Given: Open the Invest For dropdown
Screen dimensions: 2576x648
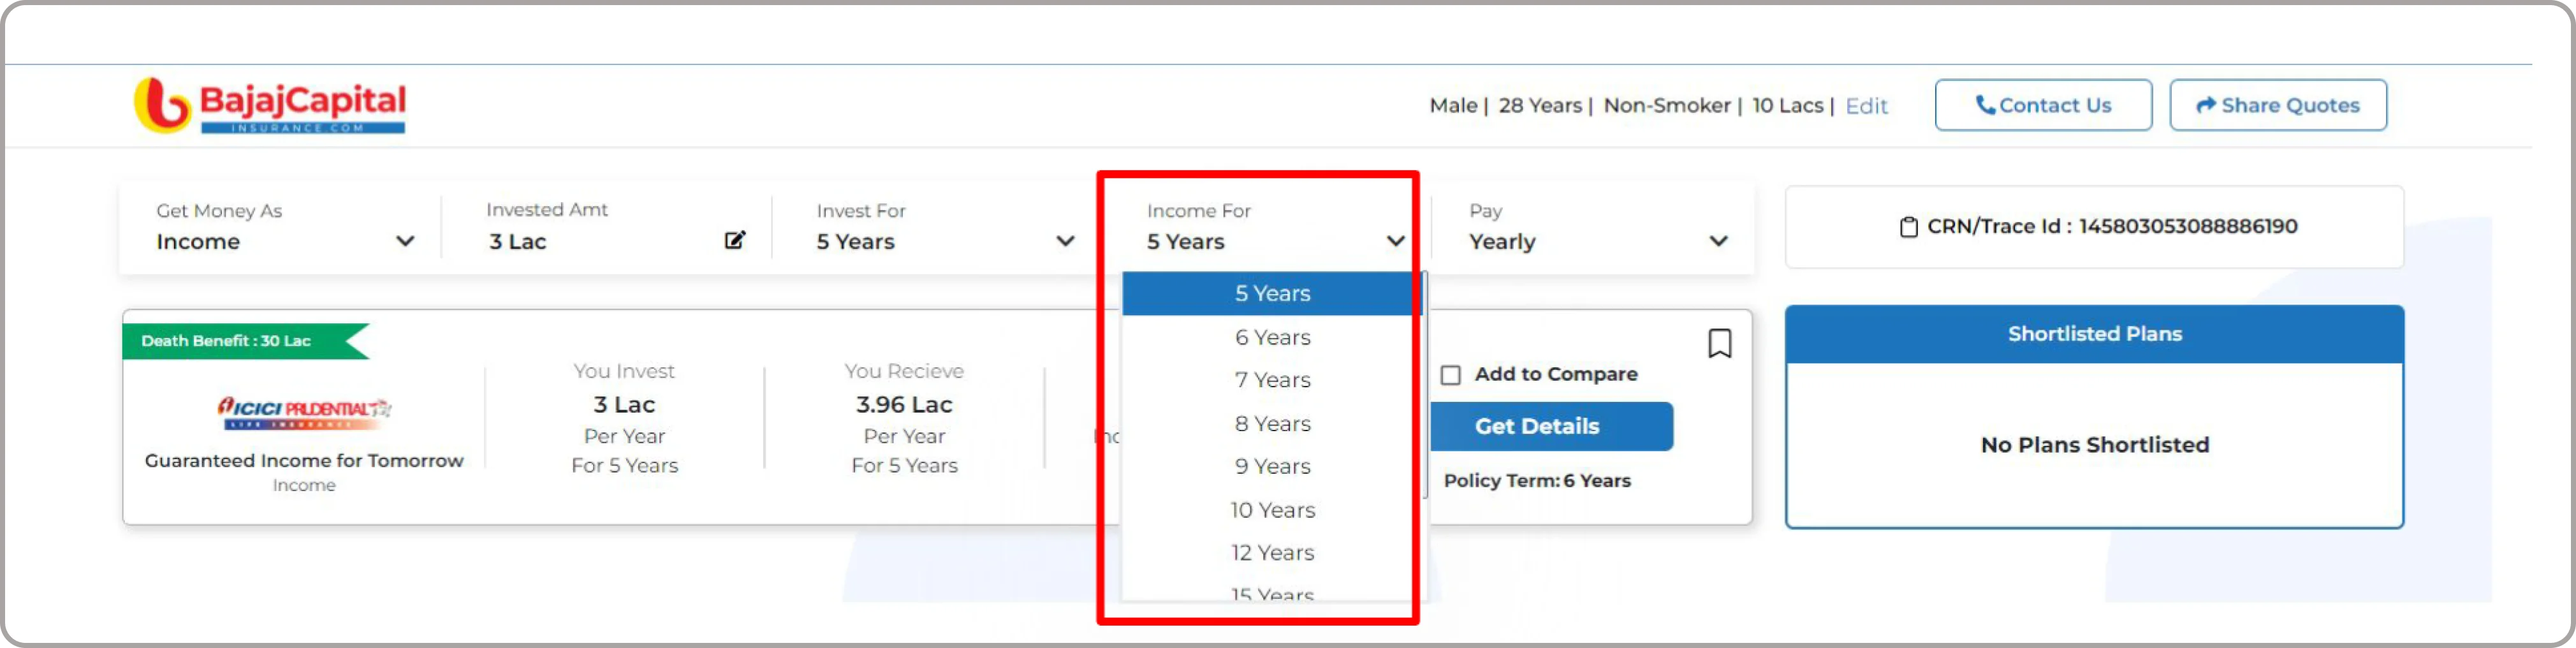Looking at the screenshot, I should 944,228.
